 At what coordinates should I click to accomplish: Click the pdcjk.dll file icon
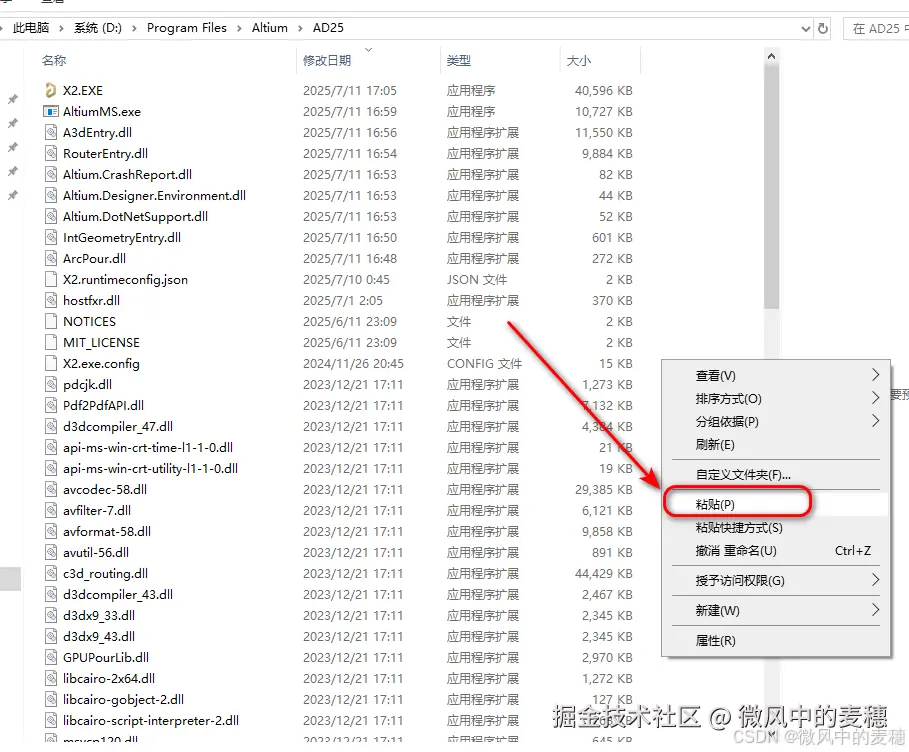51,384
